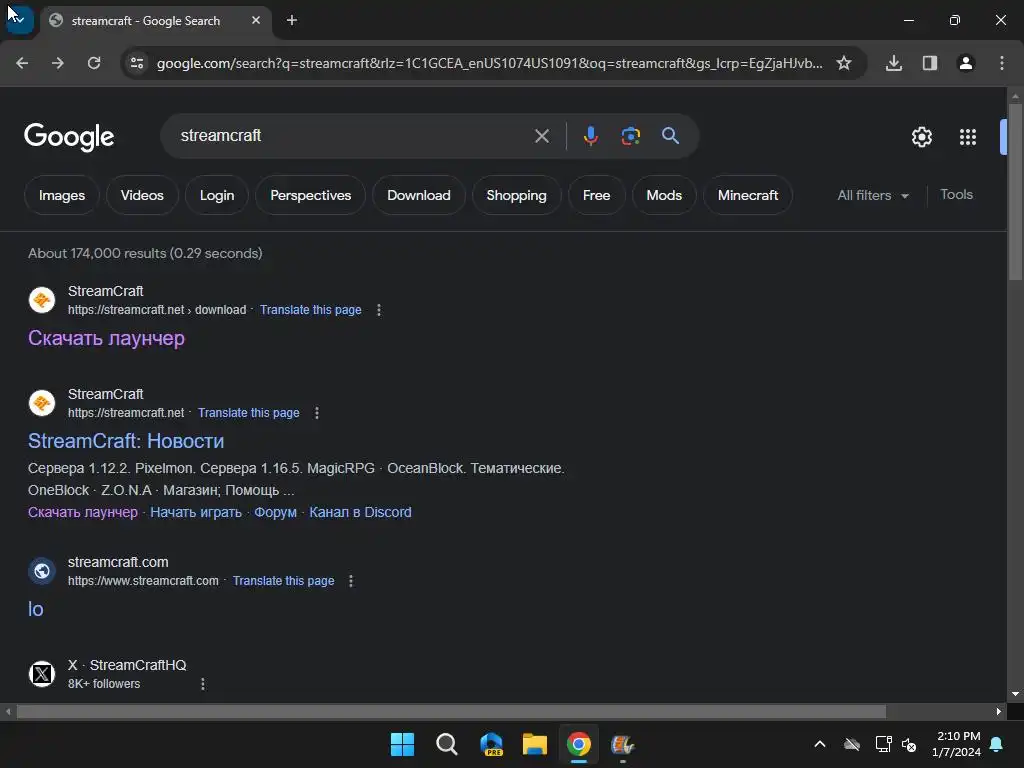Translate the streamcraft.com page
The width and height of the screenshot is (1024, 768).
coord(283,581)
